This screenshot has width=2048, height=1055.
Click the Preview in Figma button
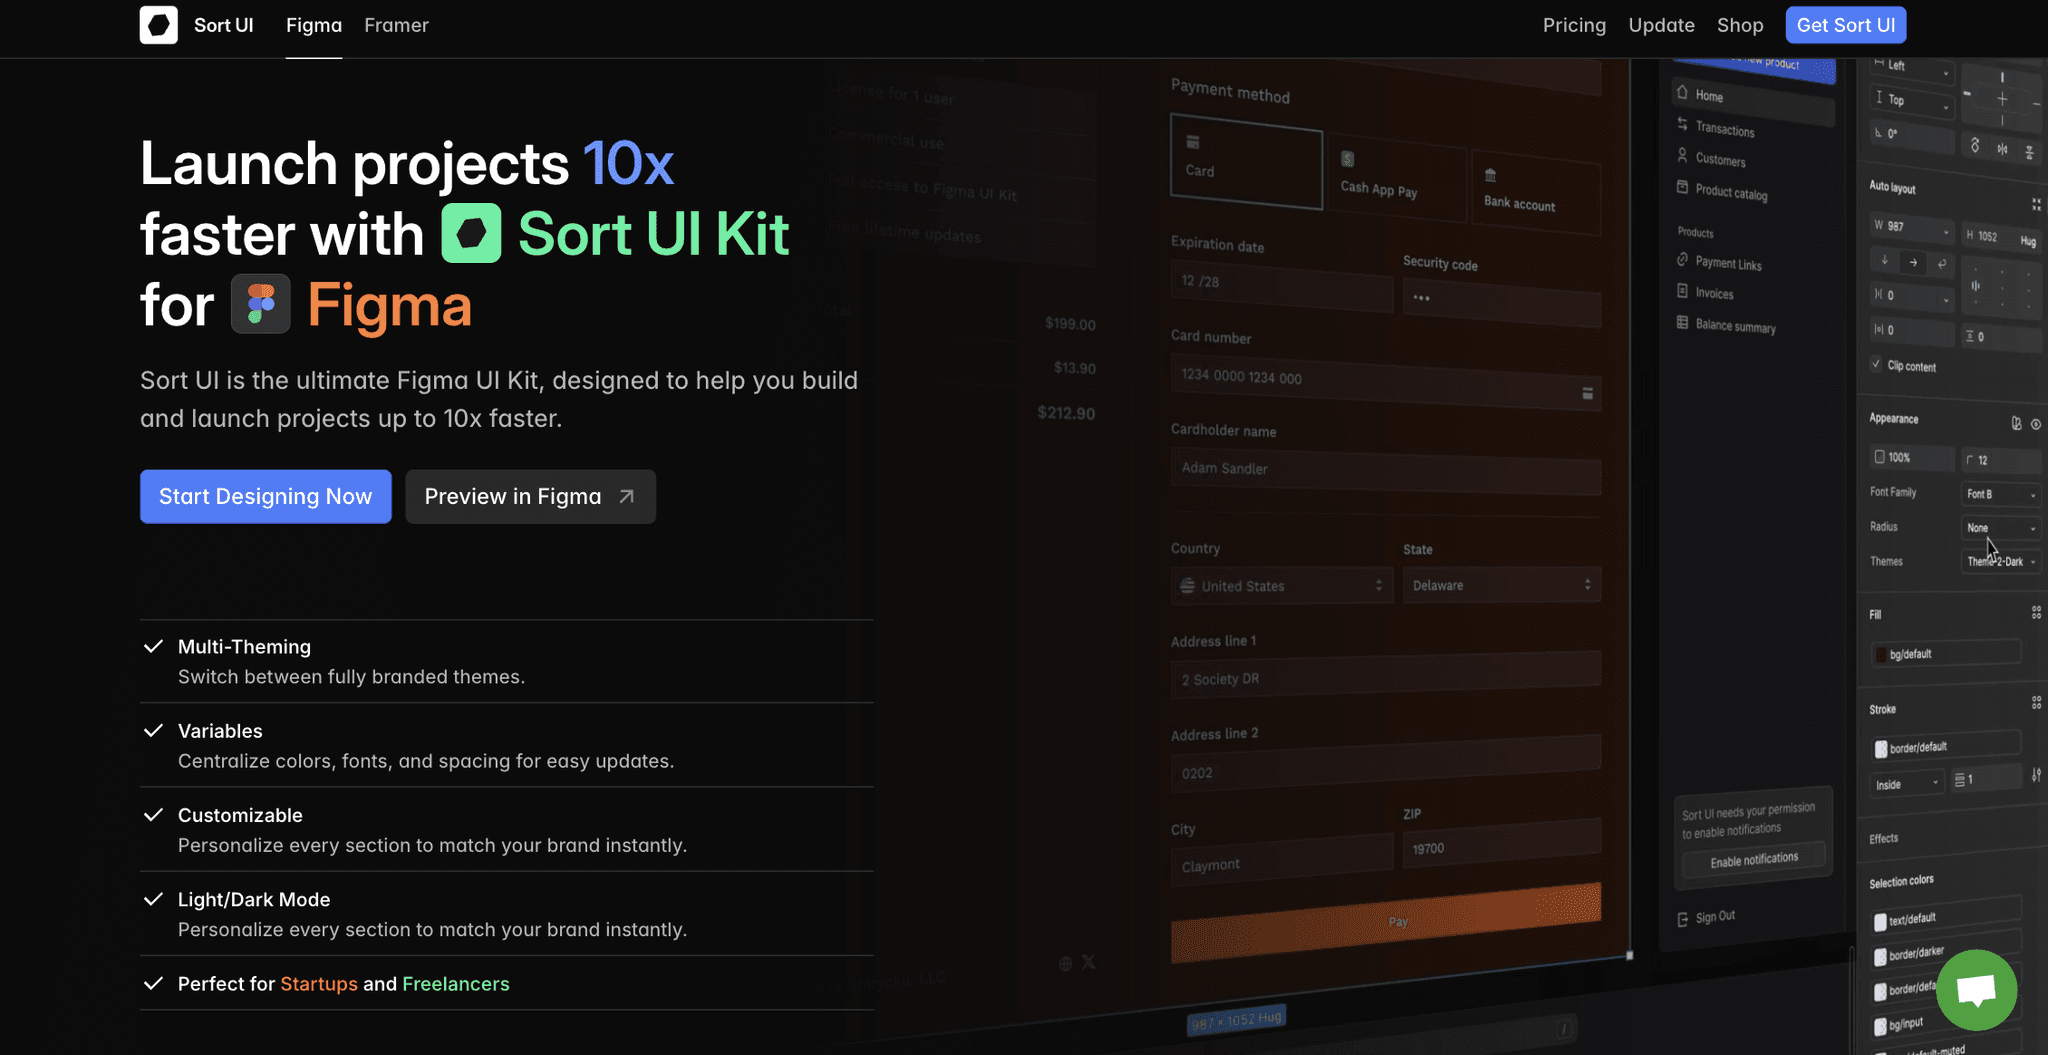(529, 496)
